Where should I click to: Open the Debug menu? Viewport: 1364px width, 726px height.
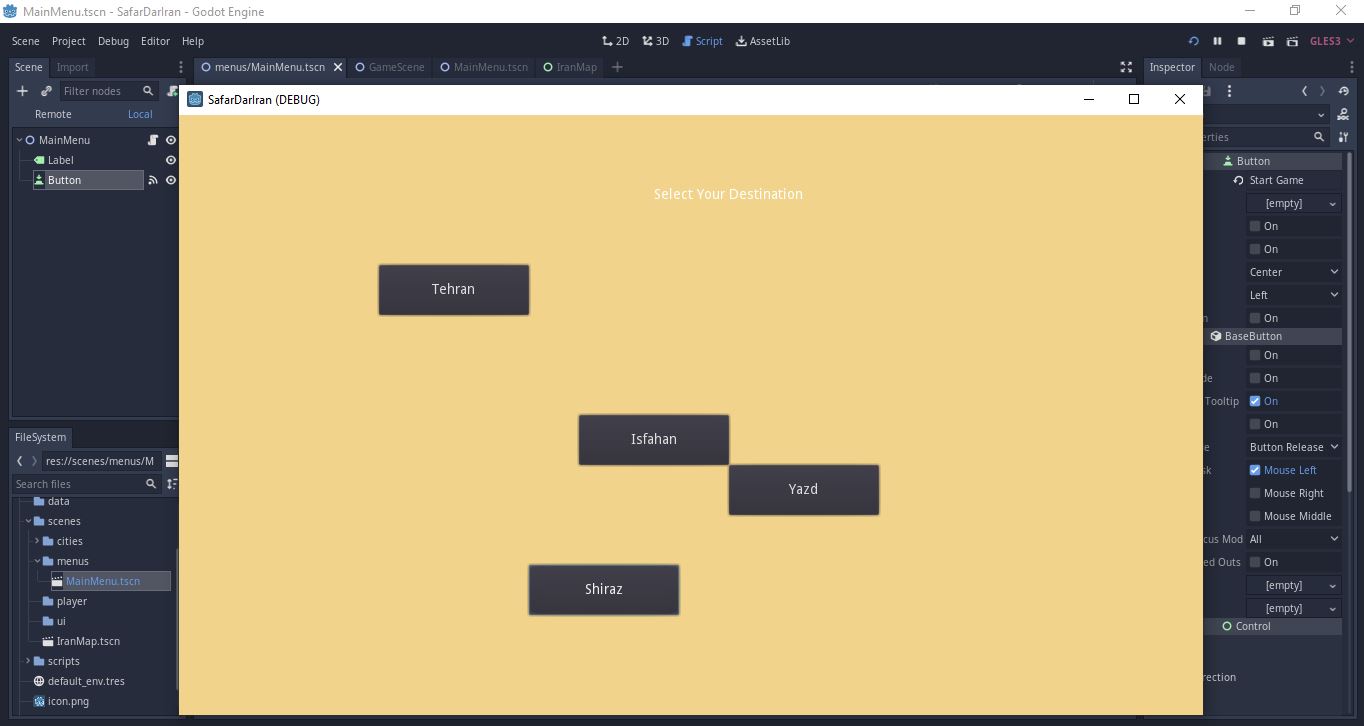tap(113, 41)
